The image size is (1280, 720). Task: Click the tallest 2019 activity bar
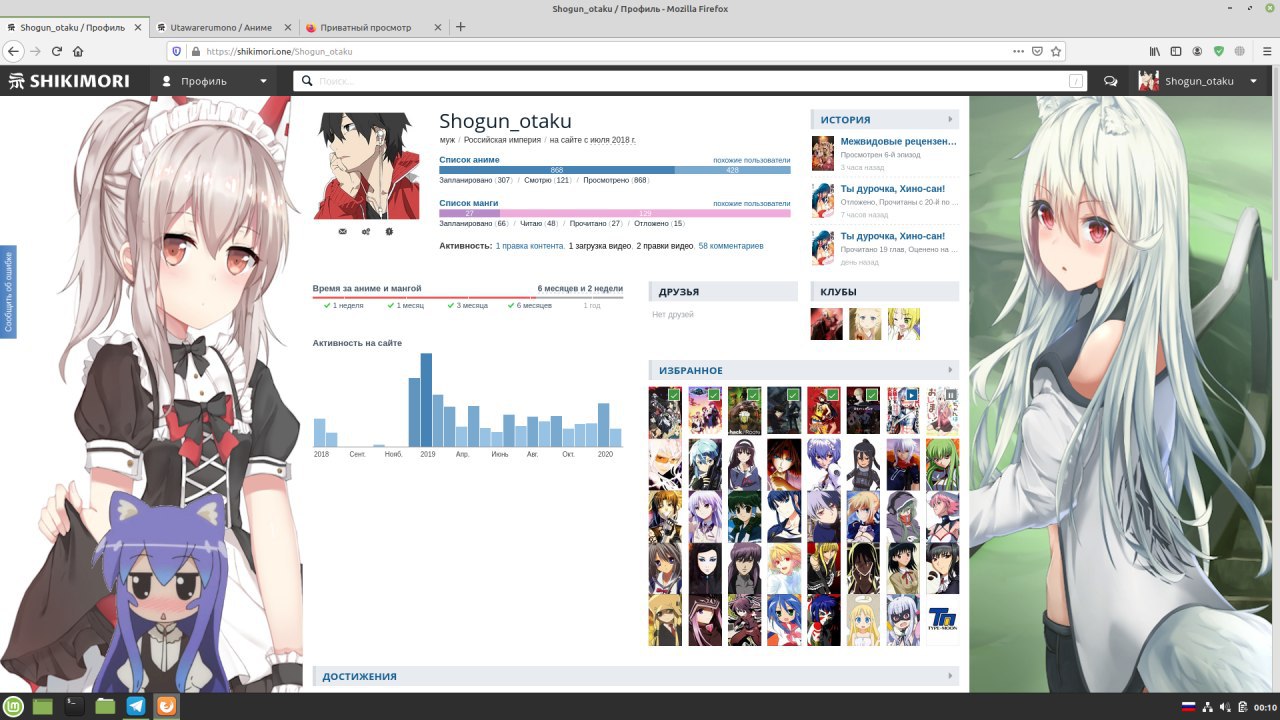(426, 400)
